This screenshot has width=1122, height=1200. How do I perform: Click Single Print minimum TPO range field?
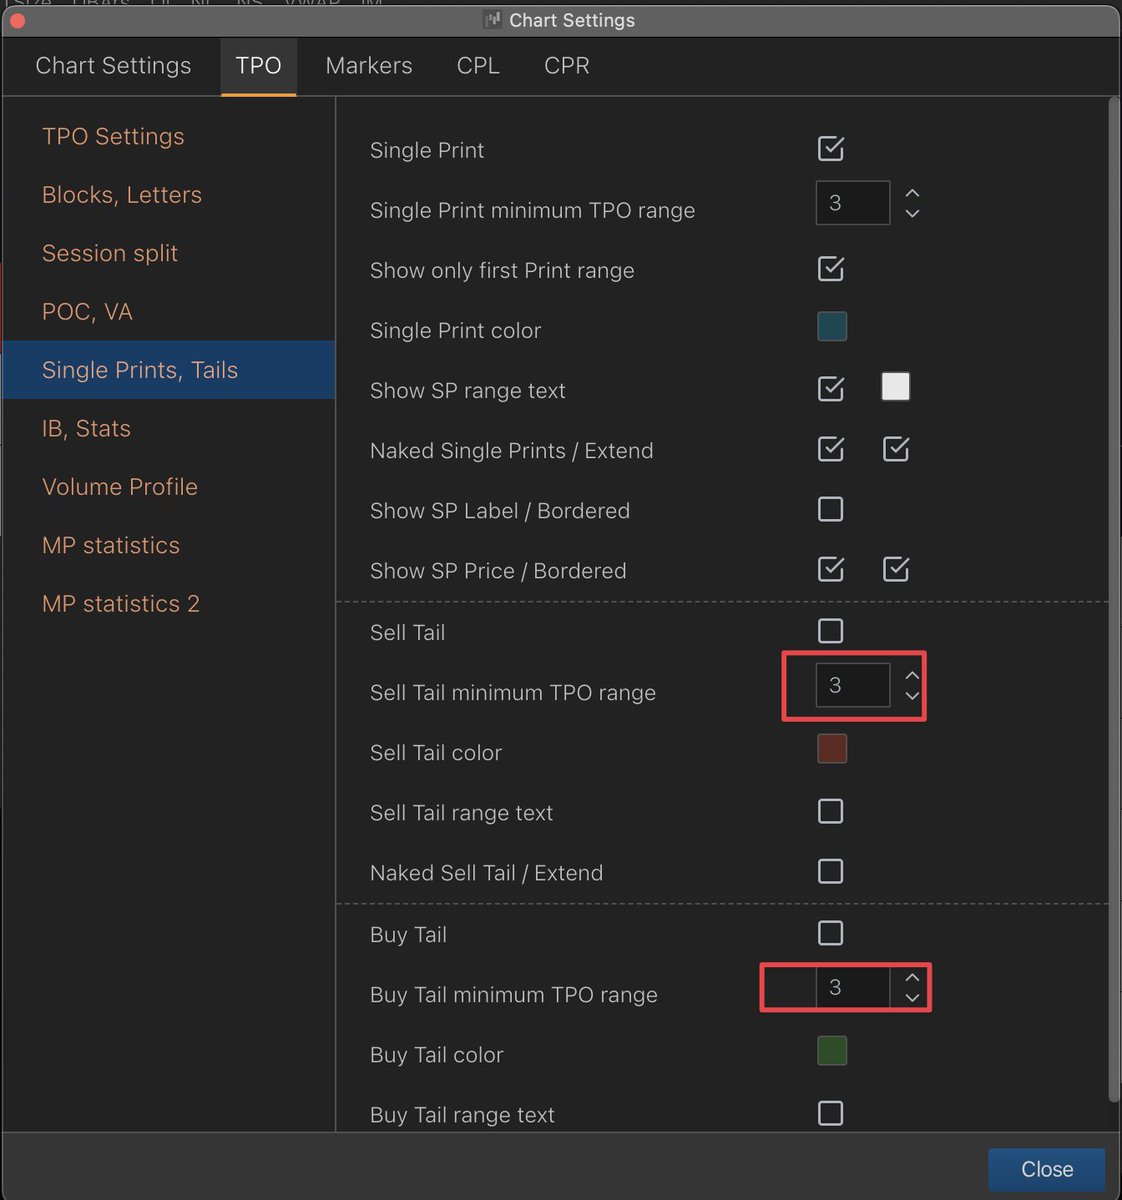click(x=853, y=203)
